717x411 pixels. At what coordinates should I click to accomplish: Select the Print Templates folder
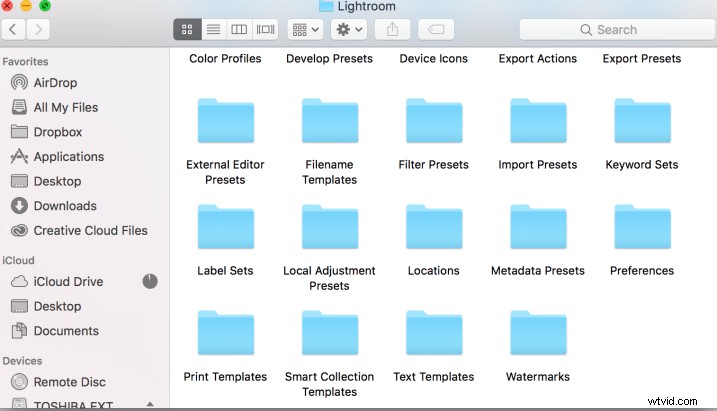pyautogui.click(x=225, y=333)
